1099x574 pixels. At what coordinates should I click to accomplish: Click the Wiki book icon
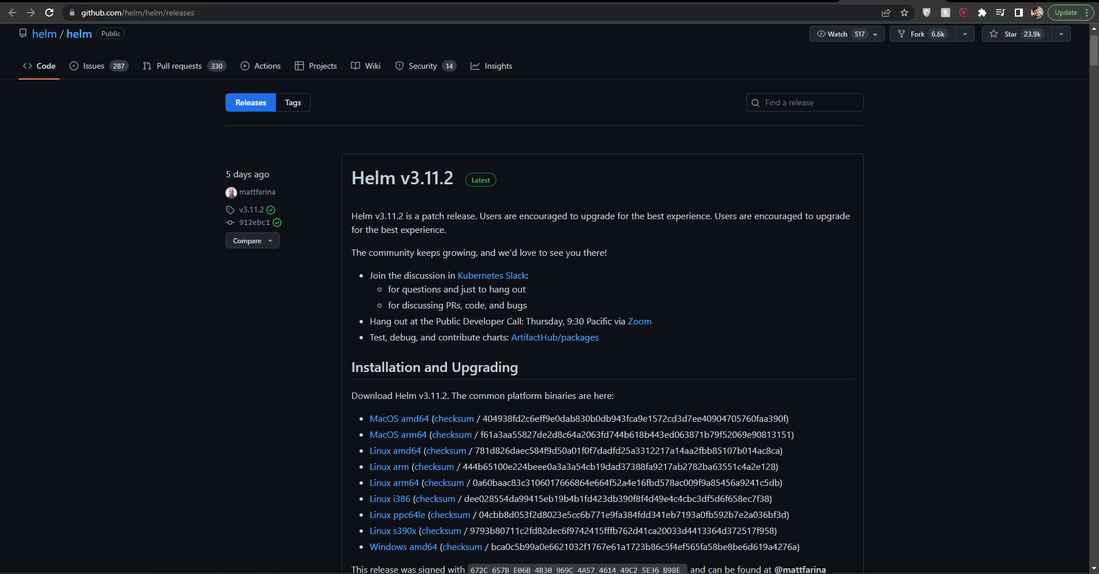355,66
